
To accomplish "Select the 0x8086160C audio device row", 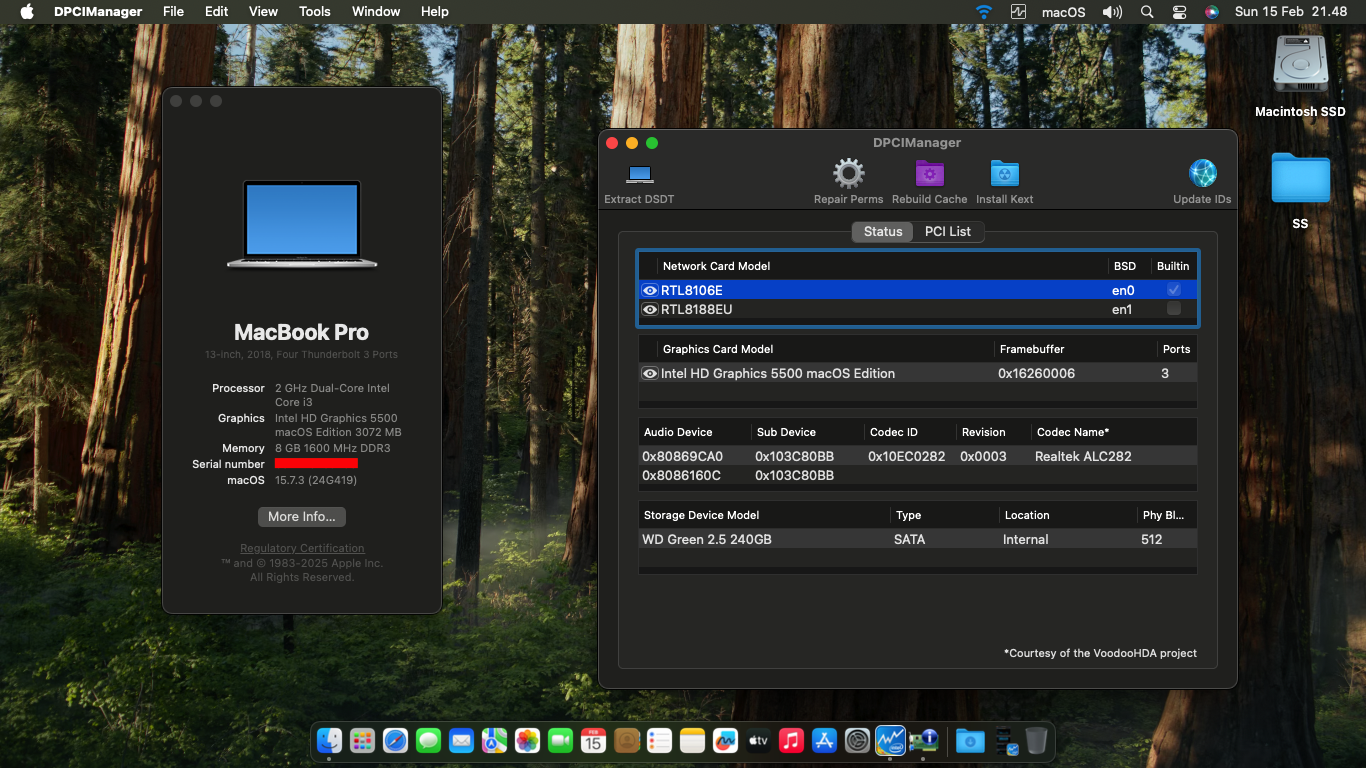I will 917,475.
